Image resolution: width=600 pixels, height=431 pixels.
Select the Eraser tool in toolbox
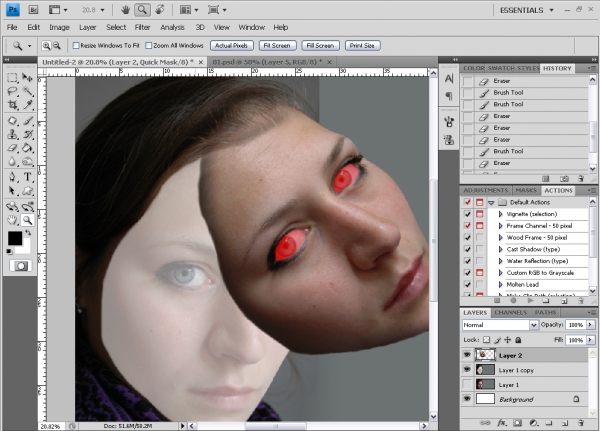coord(12,148)
